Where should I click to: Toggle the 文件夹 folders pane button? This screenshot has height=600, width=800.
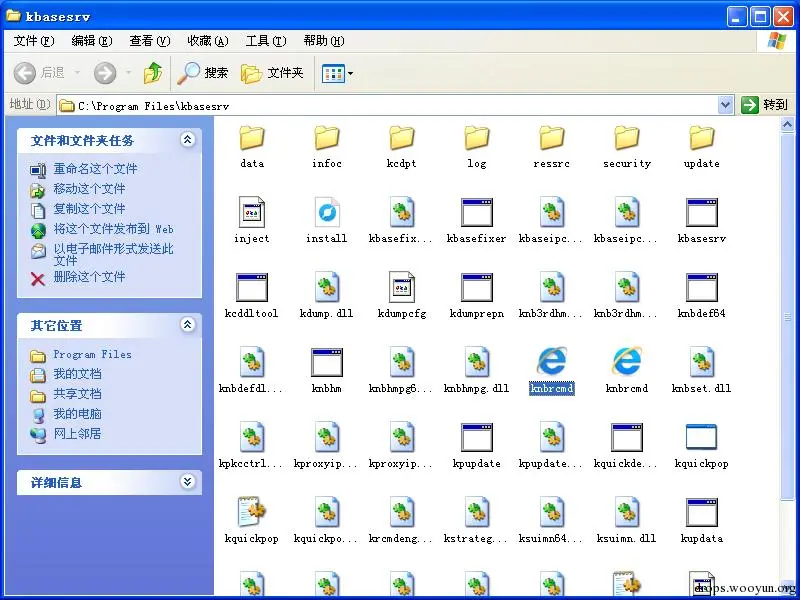pos(272,73)
